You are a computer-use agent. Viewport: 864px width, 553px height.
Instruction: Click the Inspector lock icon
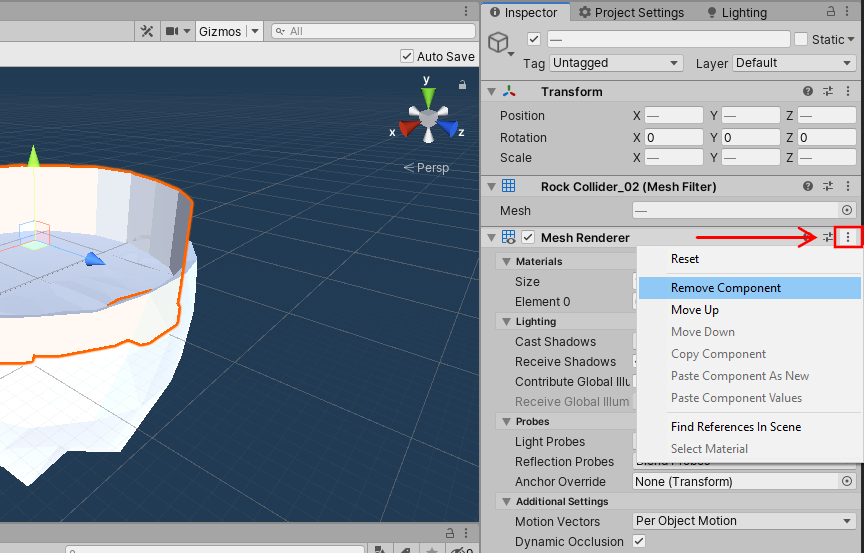pos(829,12)
